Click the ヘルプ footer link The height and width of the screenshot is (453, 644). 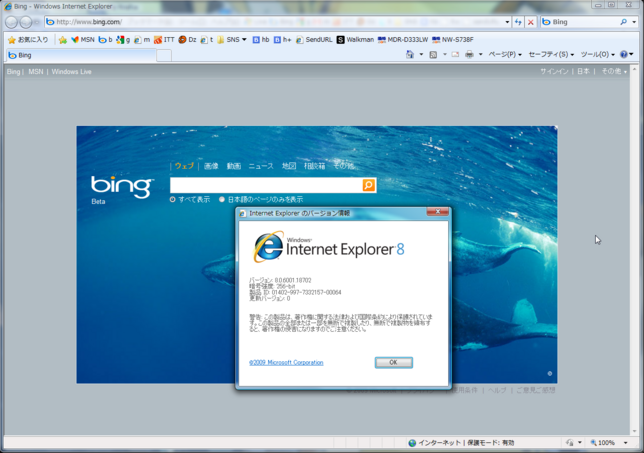pyautogui.click(x=497, y=390)
